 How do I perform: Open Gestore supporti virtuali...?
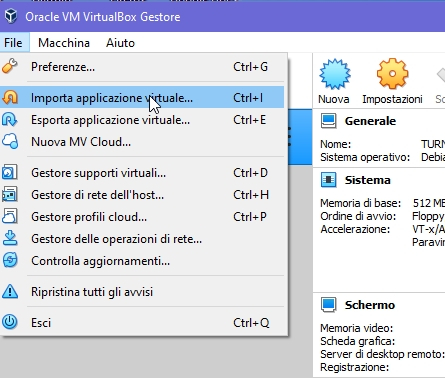tap(142, 173)
